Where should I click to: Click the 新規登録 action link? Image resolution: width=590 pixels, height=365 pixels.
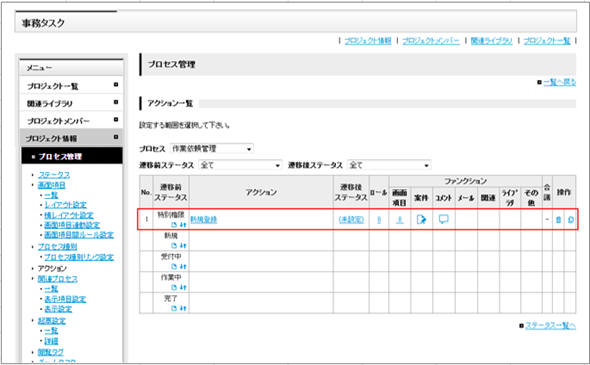[x=204, y=219]
